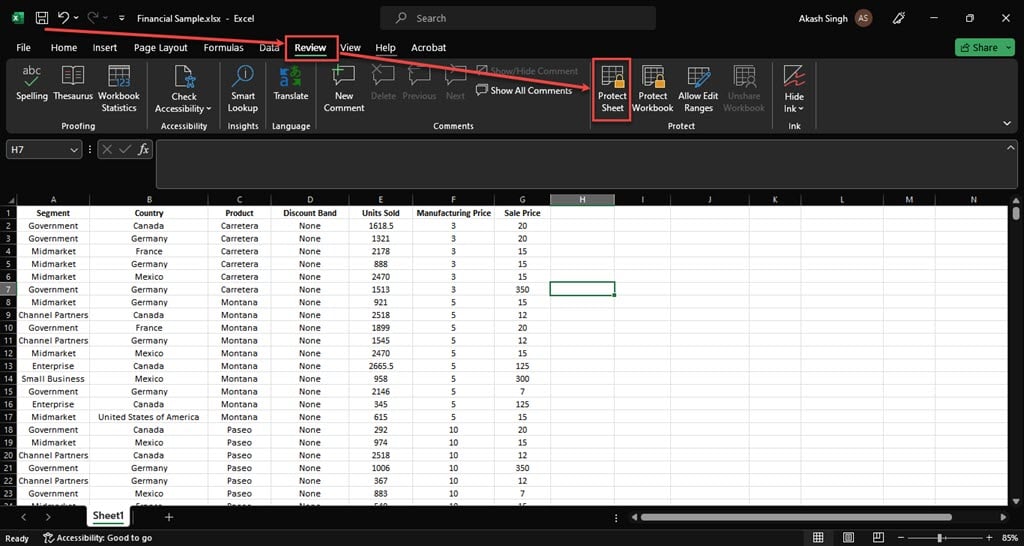Collapse the ribbon using the chevron
The image size is (1024, 546).
[1007, 123]
